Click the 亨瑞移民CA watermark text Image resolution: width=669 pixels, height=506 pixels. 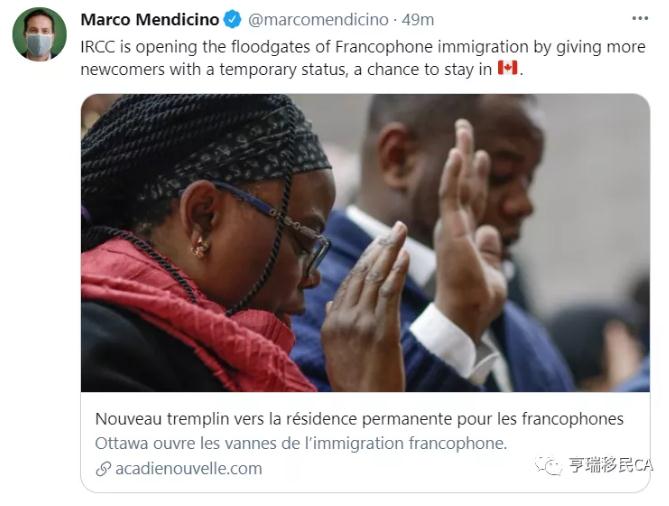point(611,465)
